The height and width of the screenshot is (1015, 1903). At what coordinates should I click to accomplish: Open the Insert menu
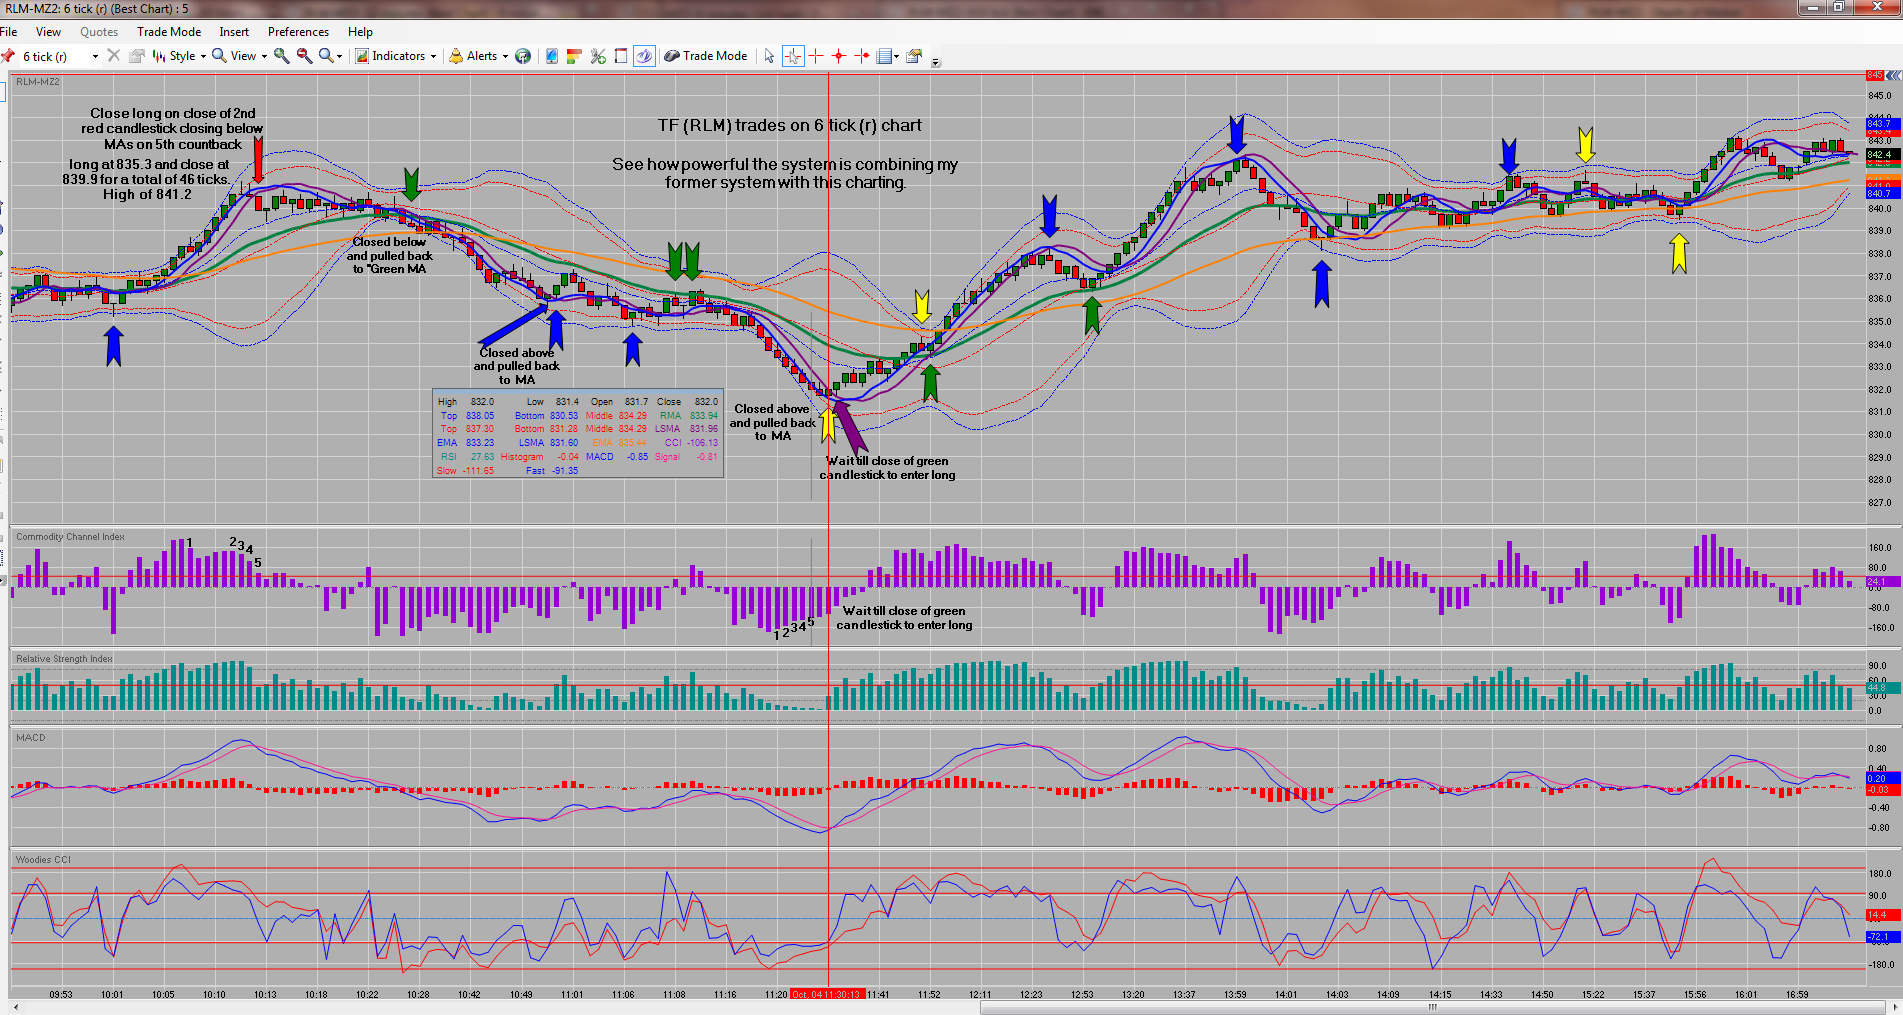234,32
